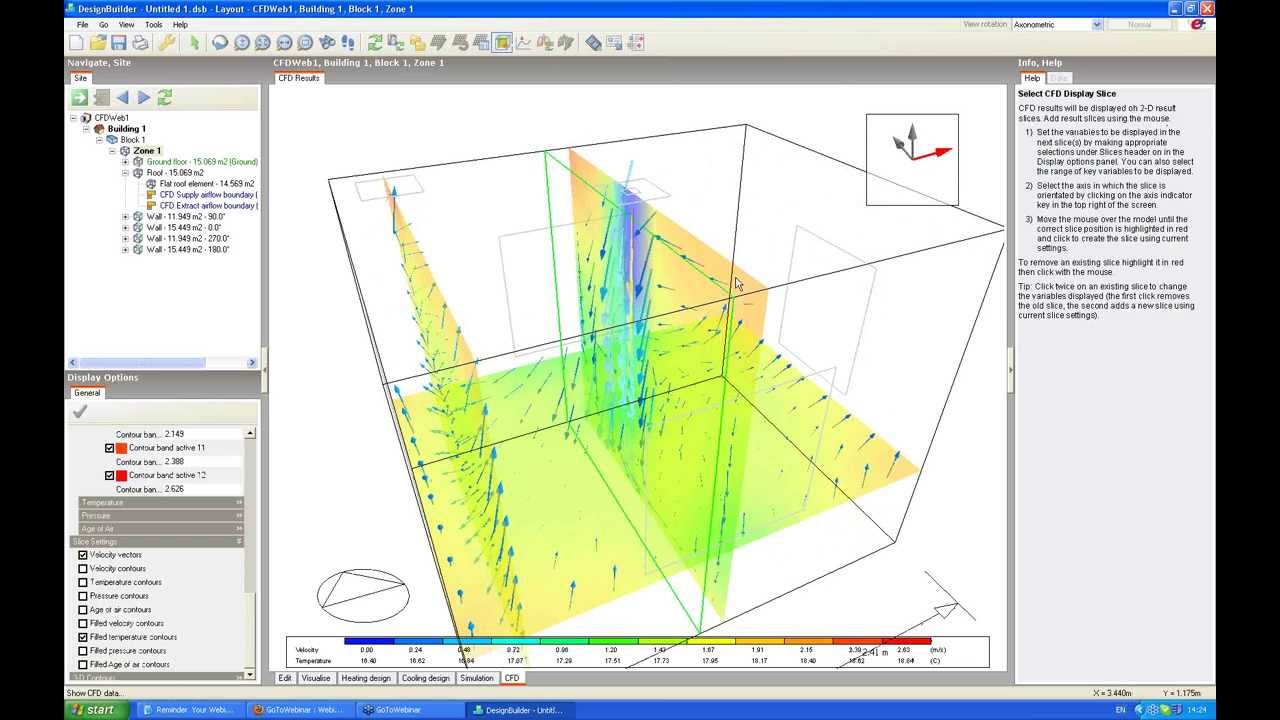This screenshot has height=720, width=1280.
Task: Click the Save disk icon
Action: [119, 43]
